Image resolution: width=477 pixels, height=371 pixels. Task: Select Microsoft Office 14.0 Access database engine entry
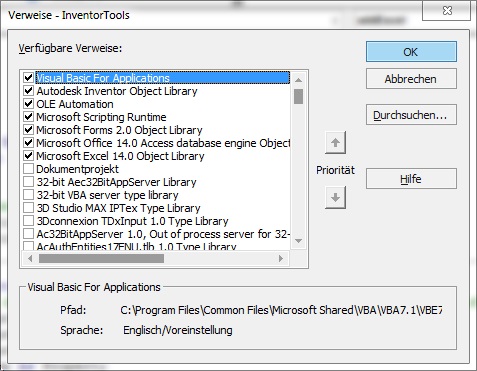[x=163, y=143]
